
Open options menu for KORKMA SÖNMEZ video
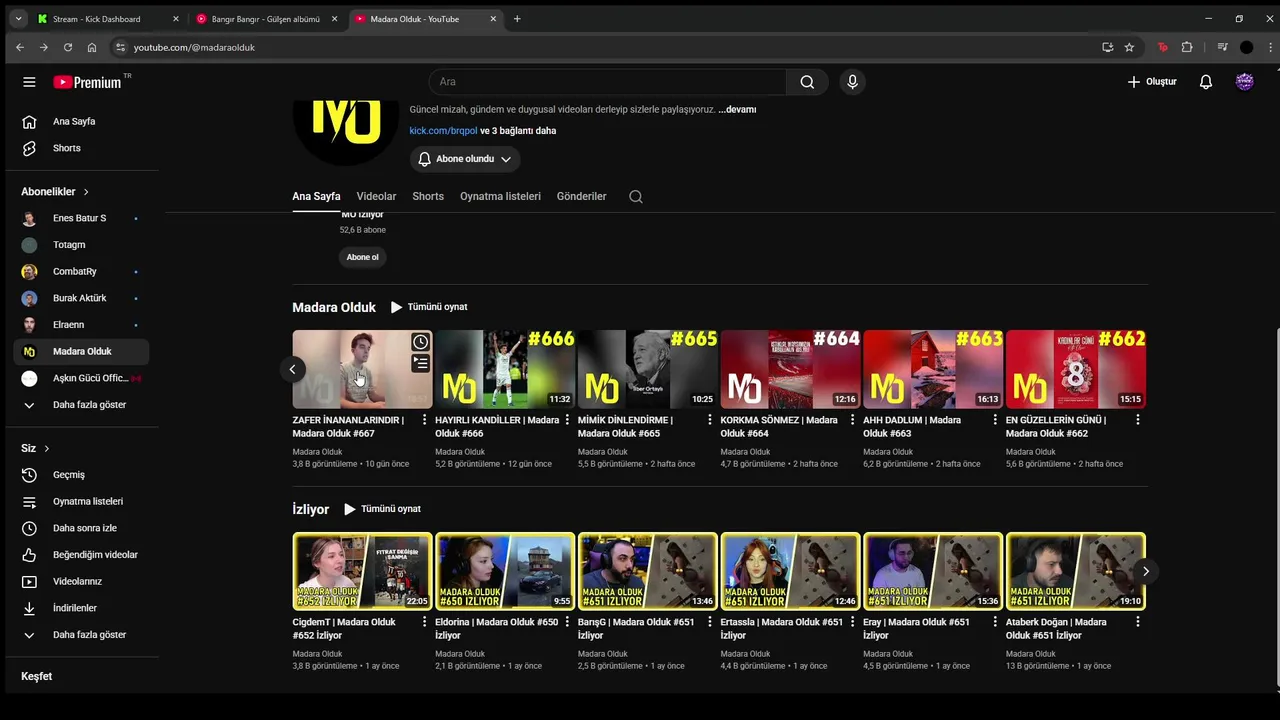(x=853, y=420)
